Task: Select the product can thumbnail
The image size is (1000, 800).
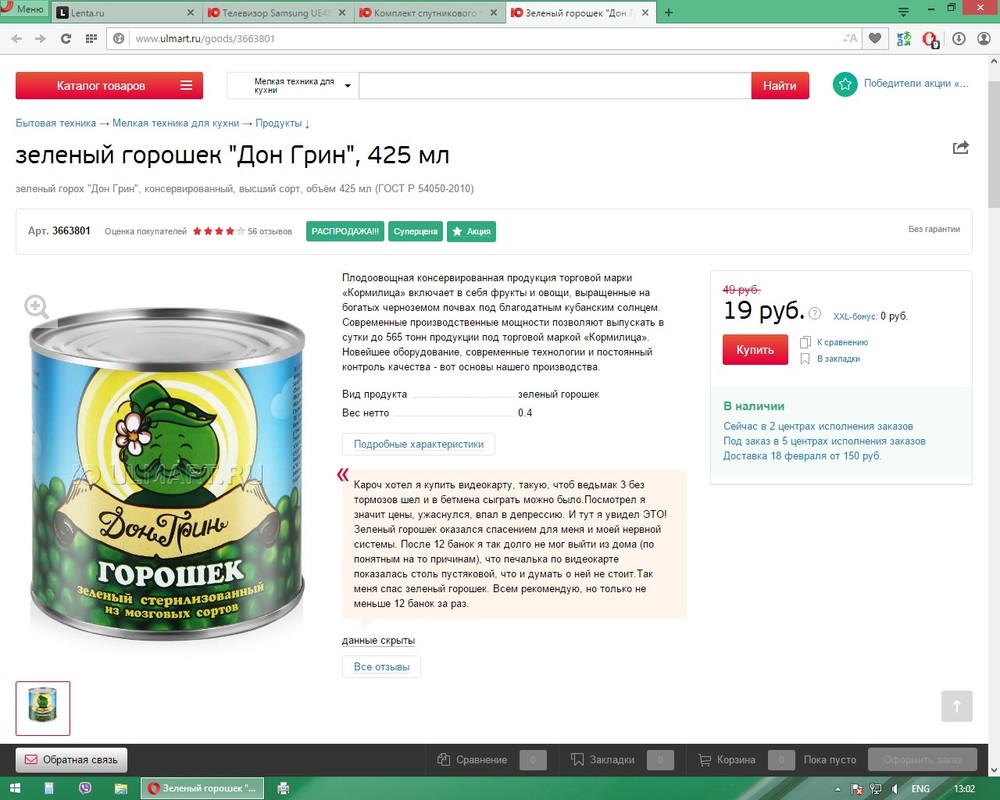Action: (x=43, y=708)
